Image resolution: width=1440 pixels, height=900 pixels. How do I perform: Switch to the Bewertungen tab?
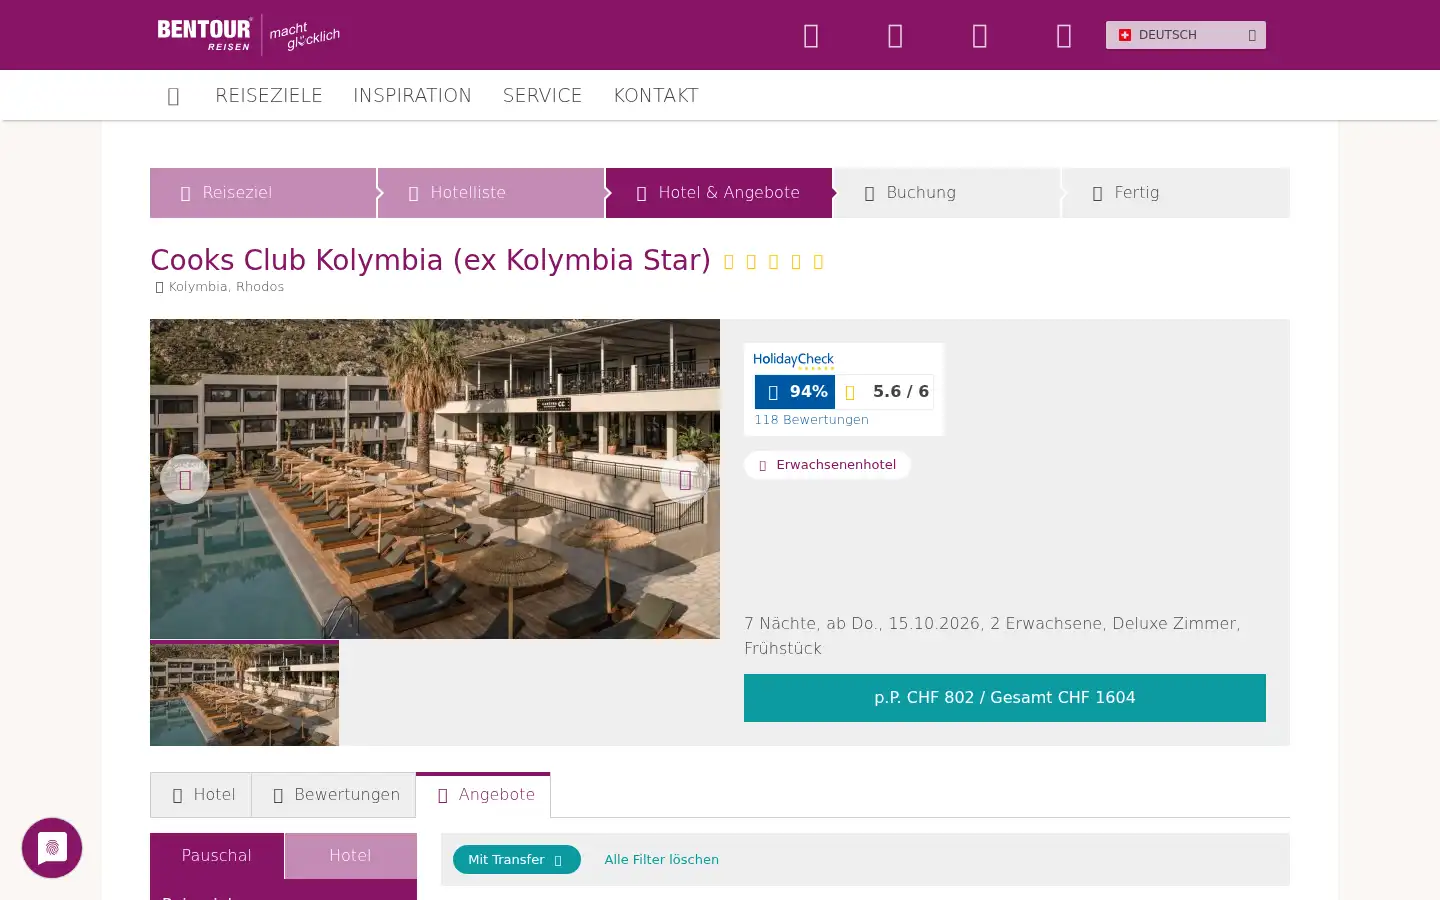[334, 795]
